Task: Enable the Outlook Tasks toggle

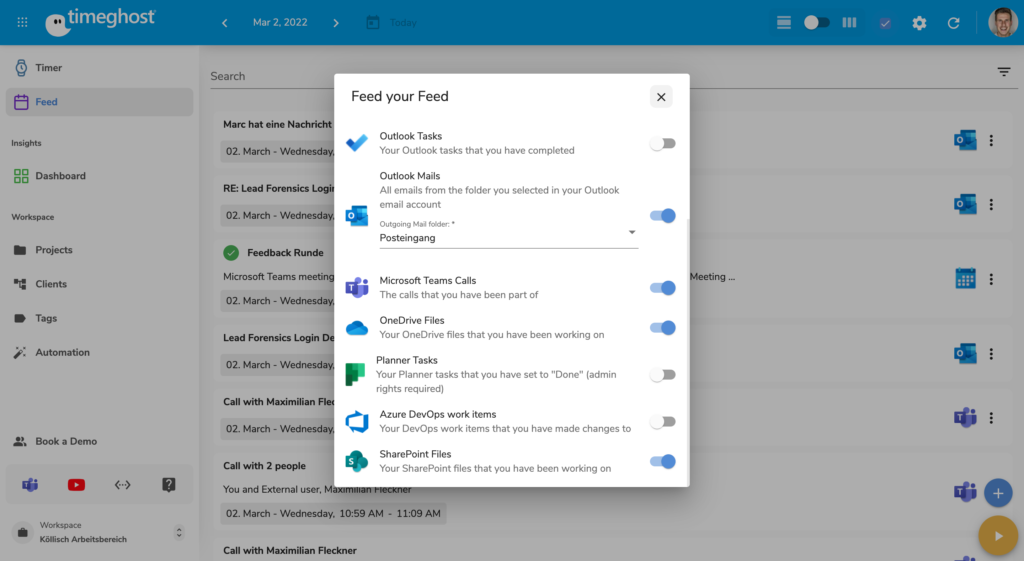Action: pos(662,143)
